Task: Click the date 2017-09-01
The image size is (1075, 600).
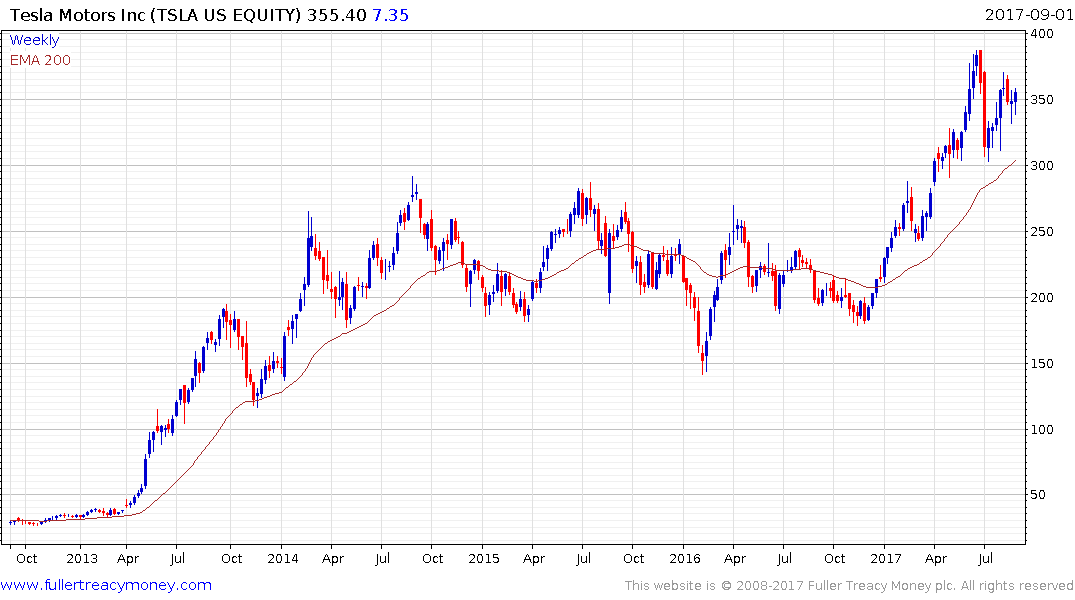Action: pyautogui.click(x=1029, y=14)
